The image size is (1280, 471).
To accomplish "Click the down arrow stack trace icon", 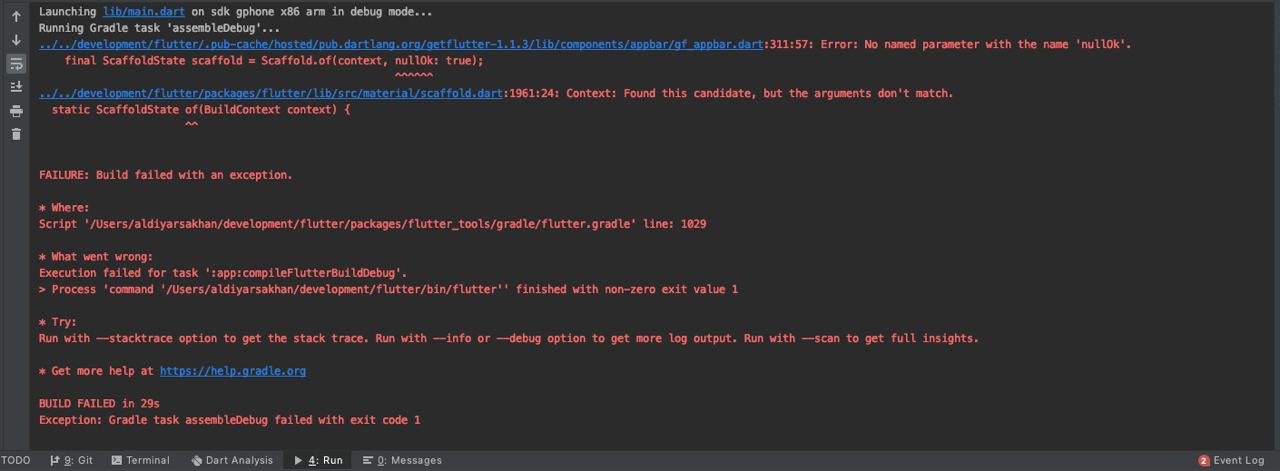I will pyautogui.click(x=16, y=40).
